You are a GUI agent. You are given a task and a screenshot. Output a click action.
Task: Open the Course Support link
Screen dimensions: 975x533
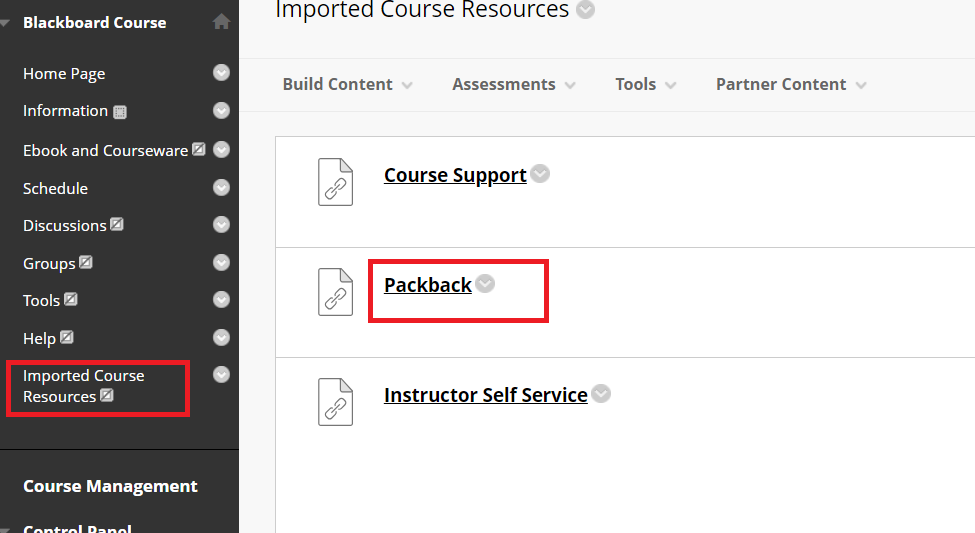(x=455, y=175)
